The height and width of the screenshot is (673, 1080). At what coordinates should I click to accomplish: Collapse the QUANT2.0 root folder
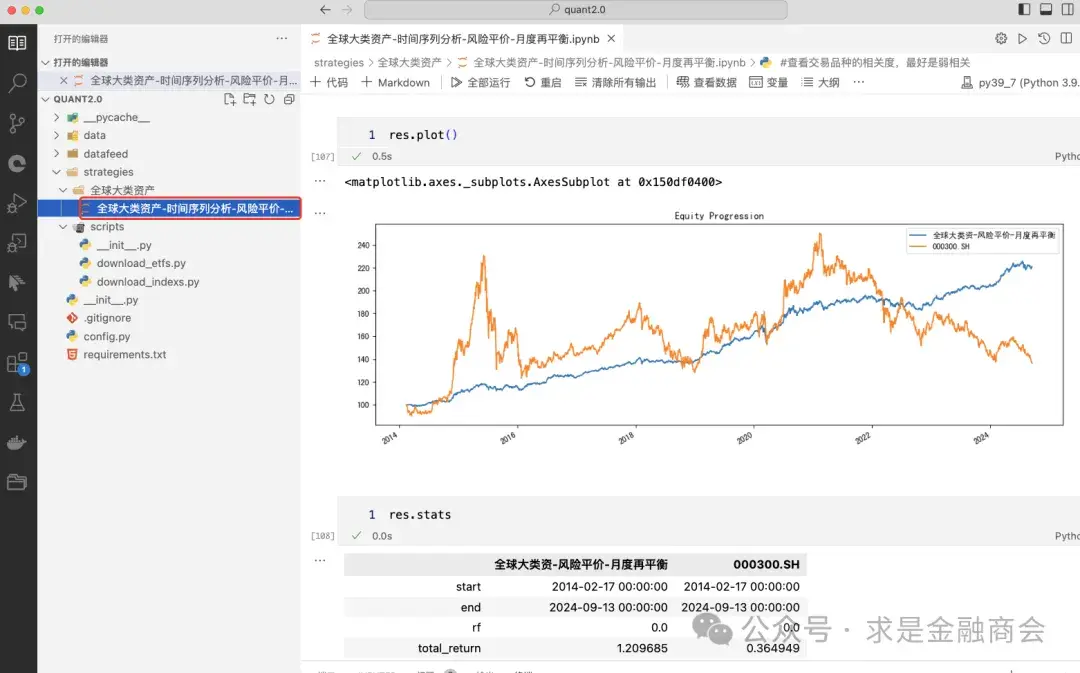[45, 99]
